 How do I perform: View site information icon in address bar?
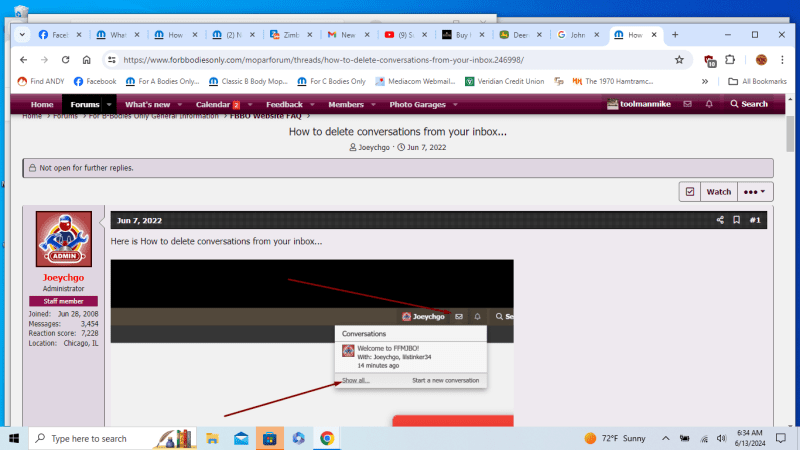coord(111,60)
